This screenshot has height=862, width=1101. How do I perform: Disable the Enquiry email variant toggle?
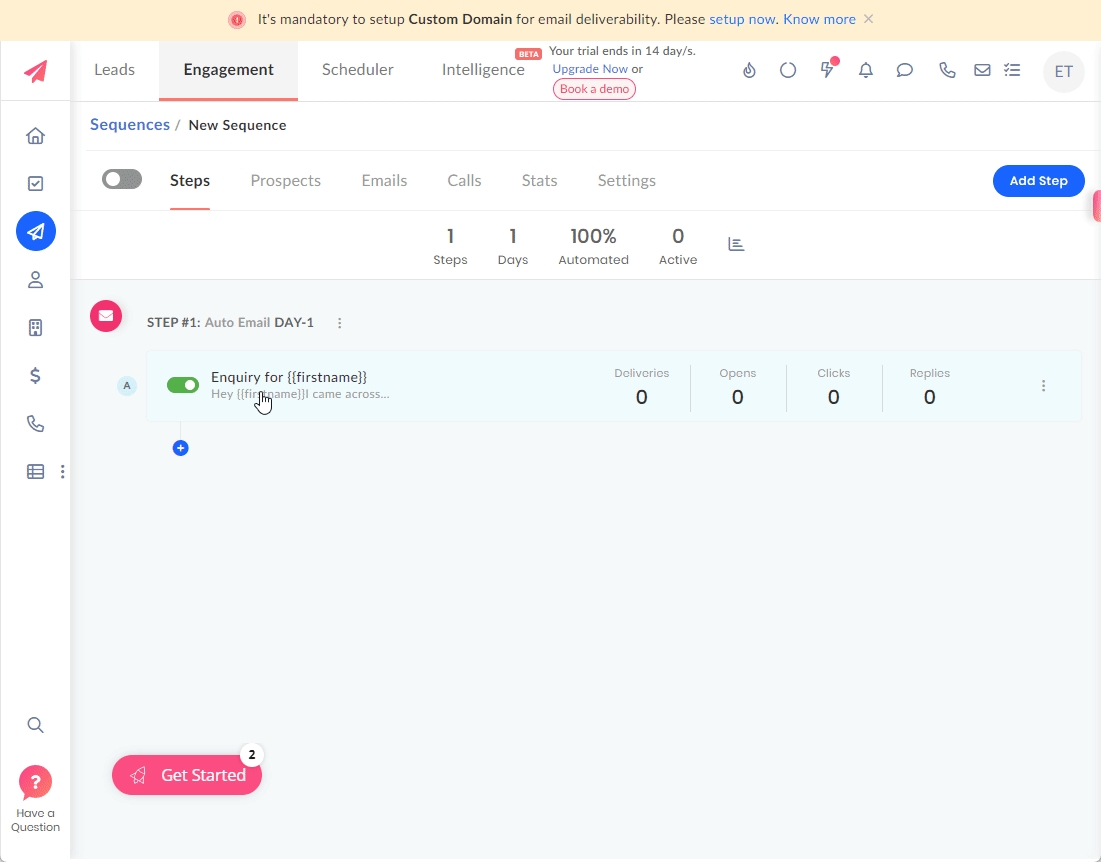(183, 385)
